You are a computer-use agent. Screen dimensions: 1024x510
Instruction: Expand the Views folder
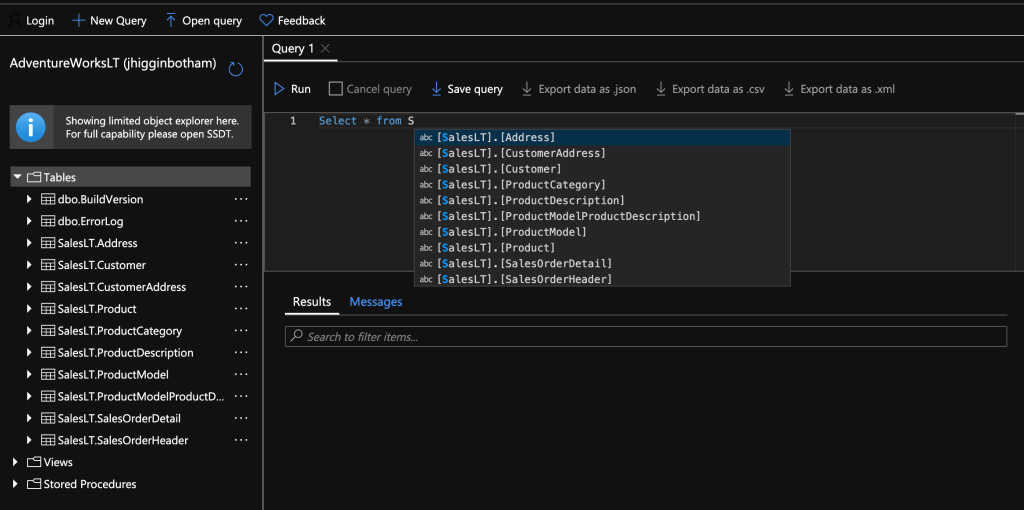click(16, 462)
